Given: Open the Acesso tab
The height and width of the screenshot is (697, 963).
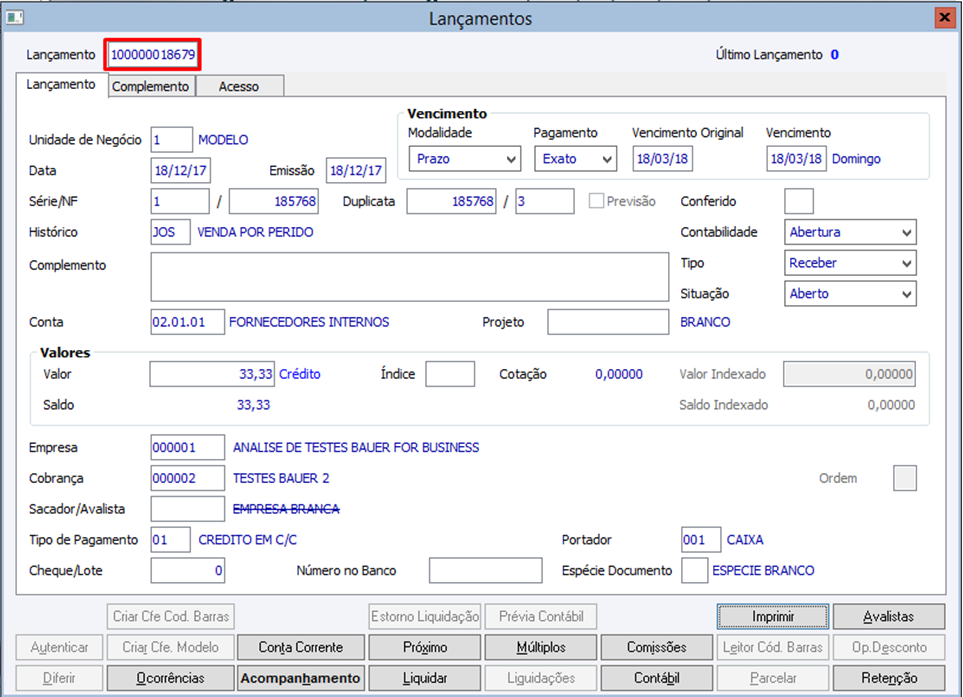Looking at the screenshot, I should coord(240,86).
